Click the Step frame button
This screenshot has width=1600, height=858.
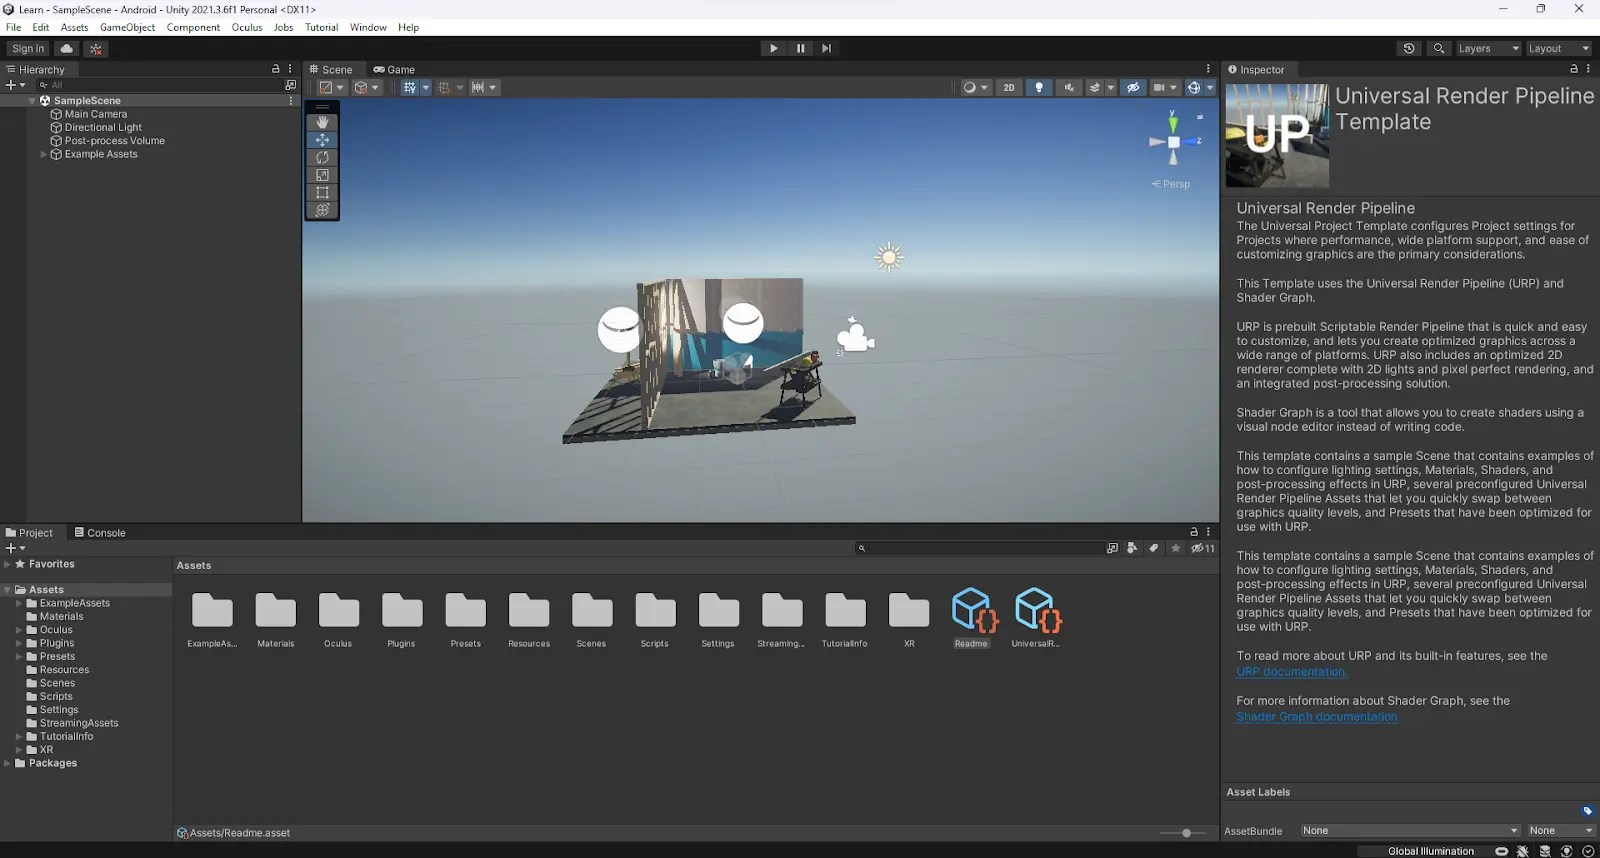coord(826,48)
